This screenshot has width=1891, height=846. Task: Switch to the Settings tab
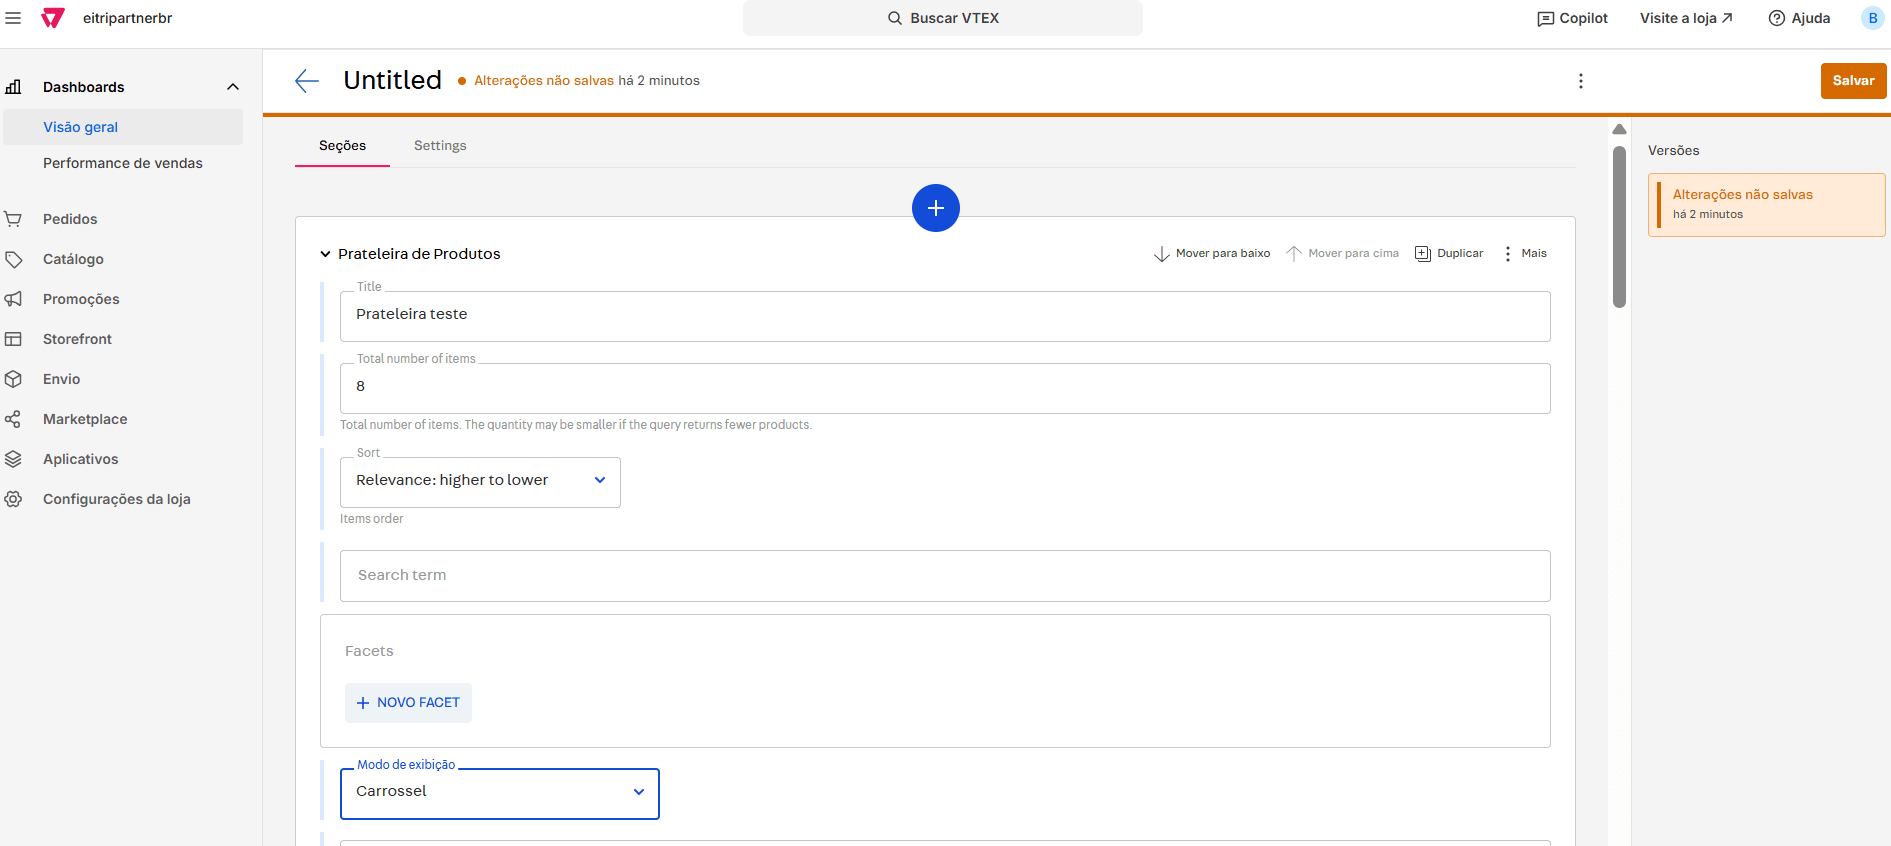pyautogui.click(x=440, y=146)
